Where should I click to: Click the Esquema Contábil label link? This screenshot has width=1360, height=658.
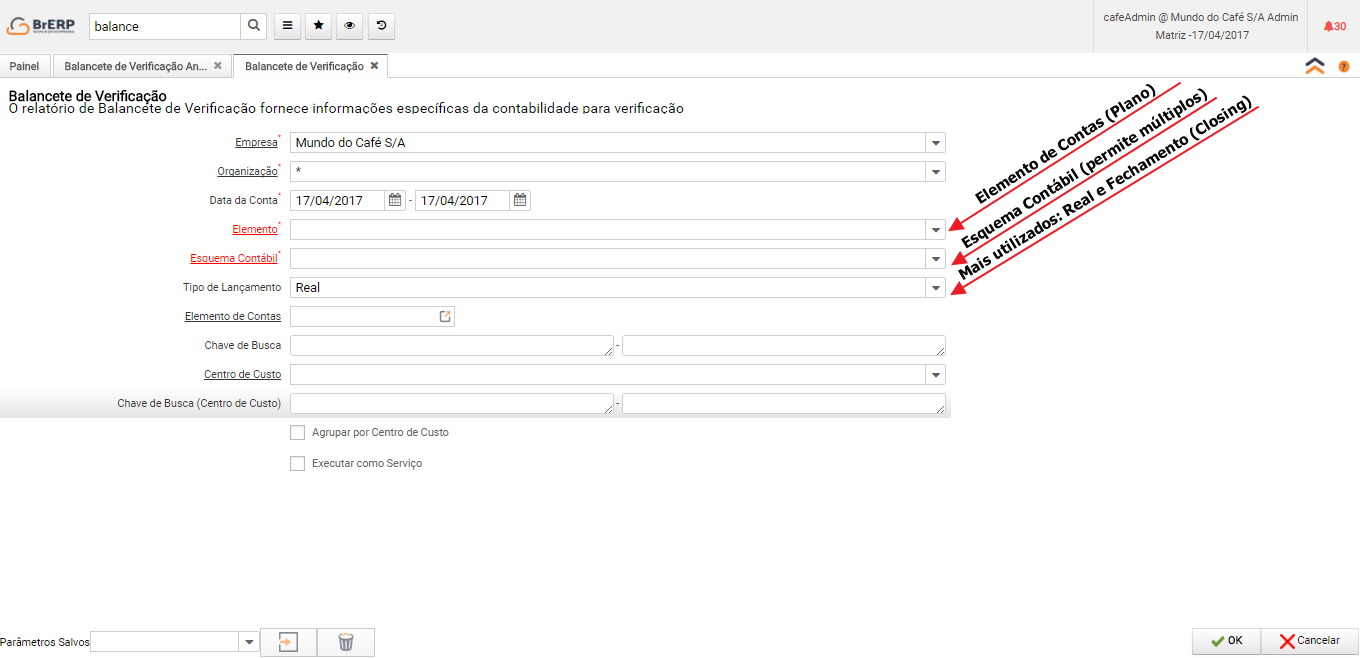(234, 259)
